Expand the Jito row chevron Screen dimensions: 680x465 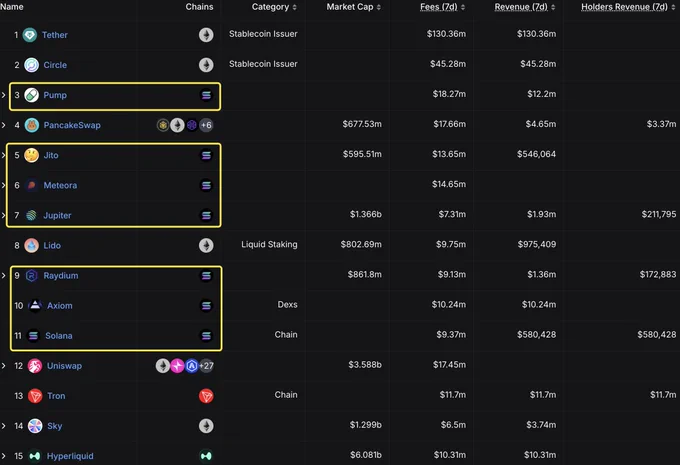(x=3, y=155)
